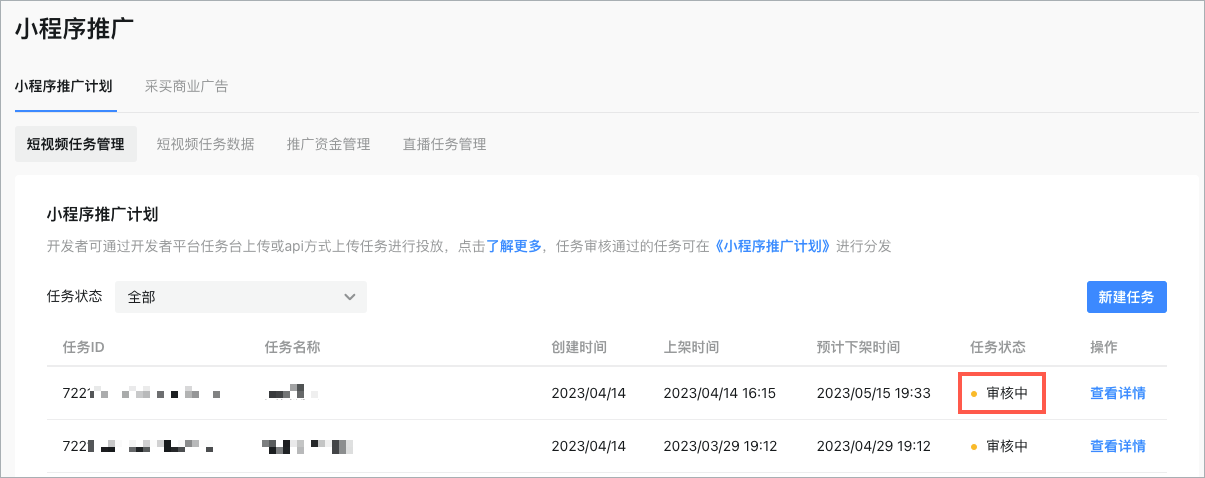The image size is (1205, 478).
Task: Click 查看详情 for the task ending 2023/04/29 19:12
Action: tap(1117, 446)
